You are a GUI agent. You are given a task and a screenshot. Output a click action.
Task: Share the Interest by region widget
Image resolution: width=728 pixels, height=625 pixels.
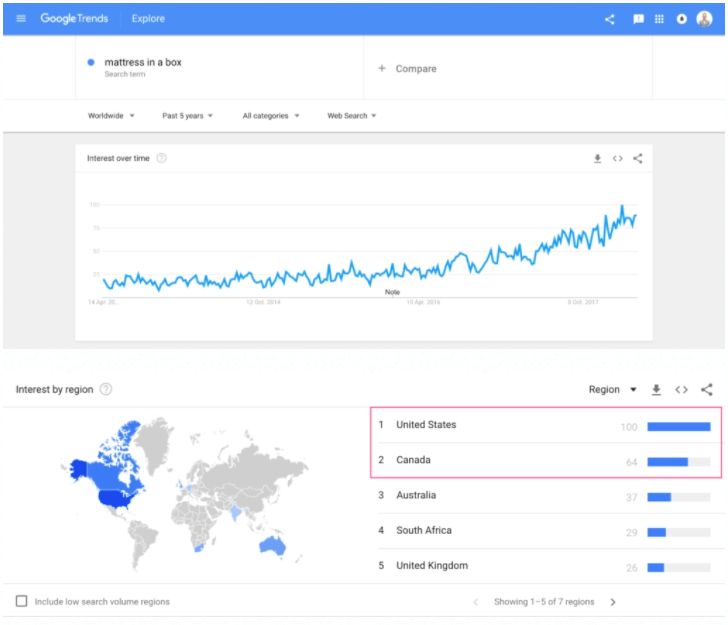coord(707,390)
